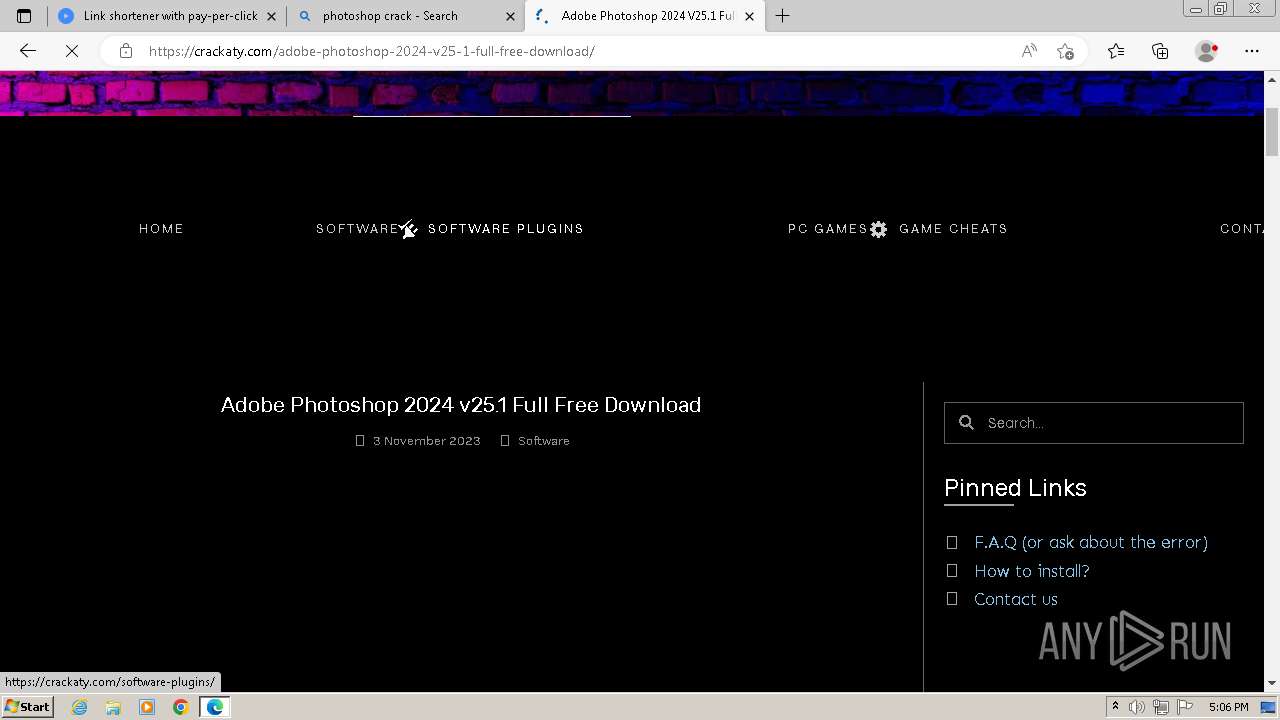The height and width of the screenshot is (720, 1280).
Task: Open media player from taskbar
Action: click(x=147, y=707)
